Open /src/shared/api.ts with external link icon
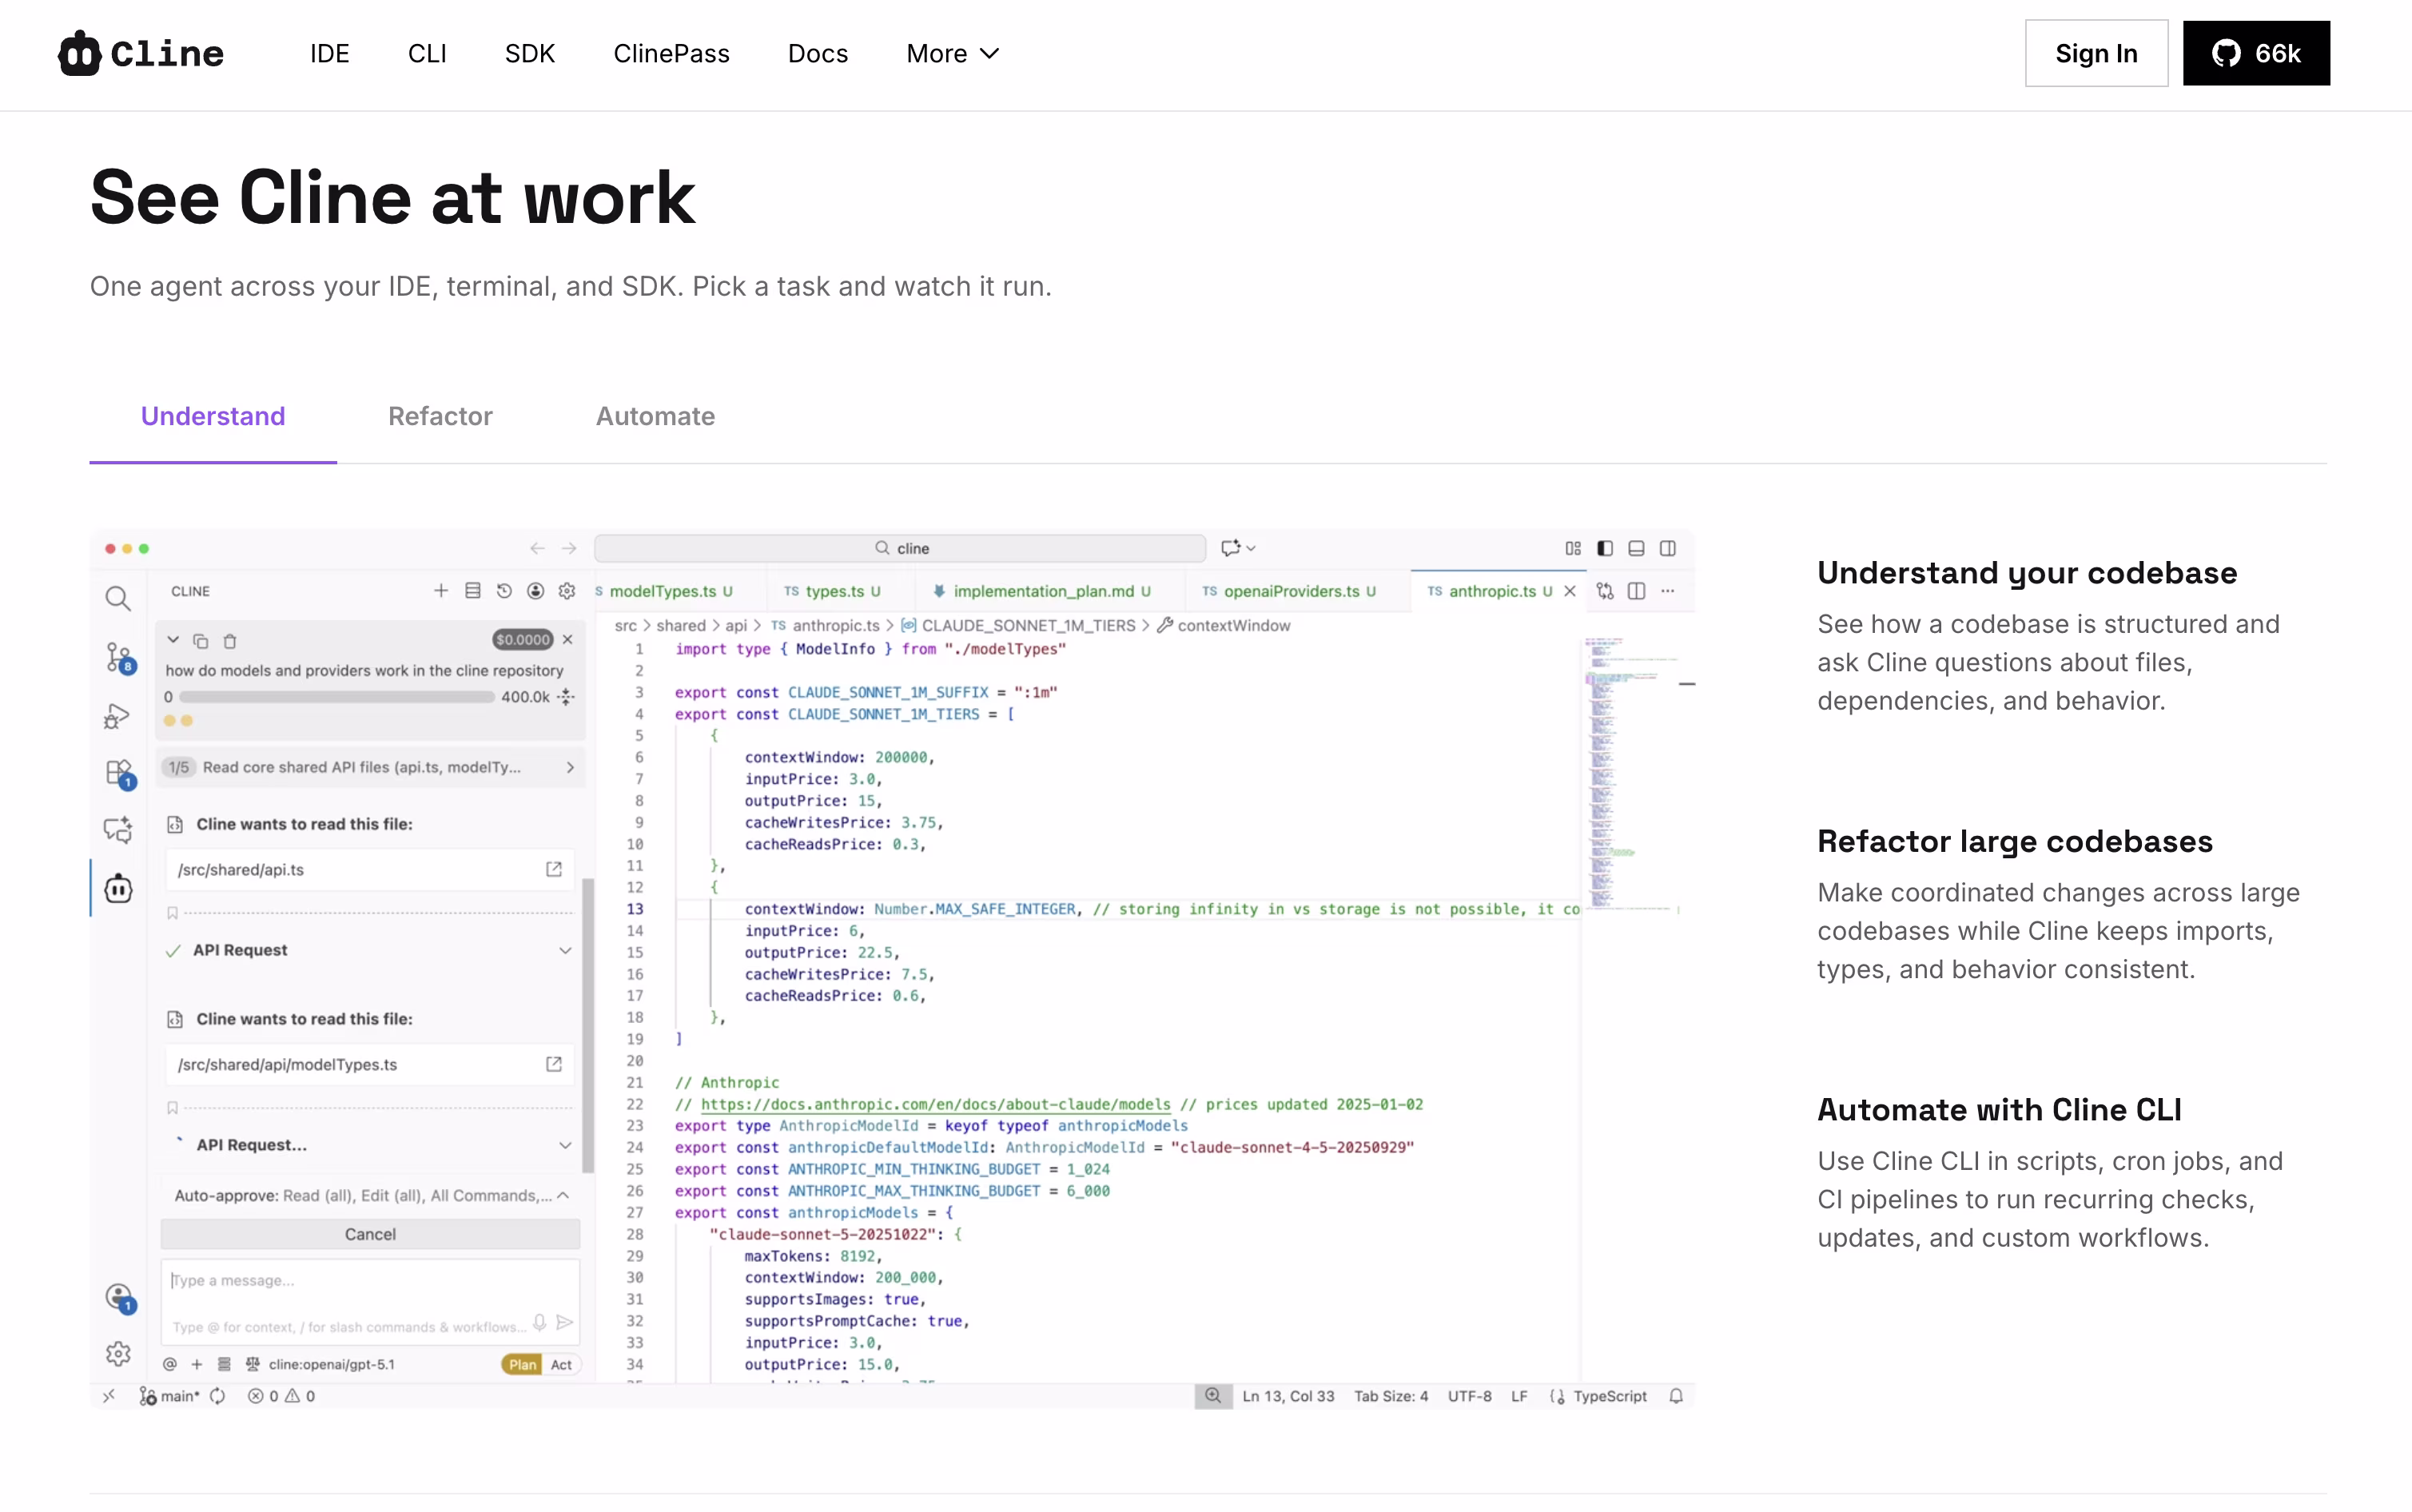2412x1512 pixels. [x=554, y=869]
